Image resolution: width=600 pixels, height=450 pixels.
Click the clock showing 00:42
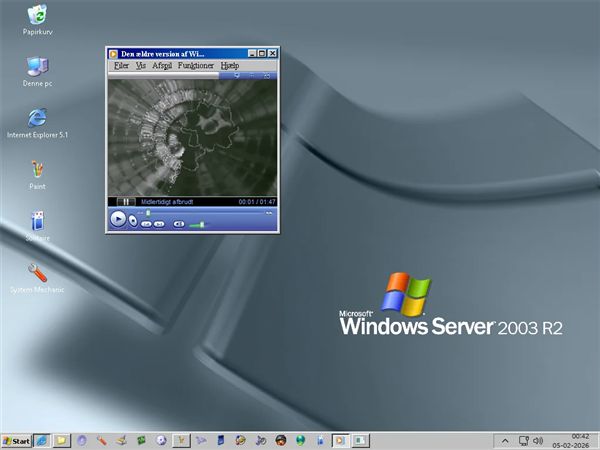[580, 437]
